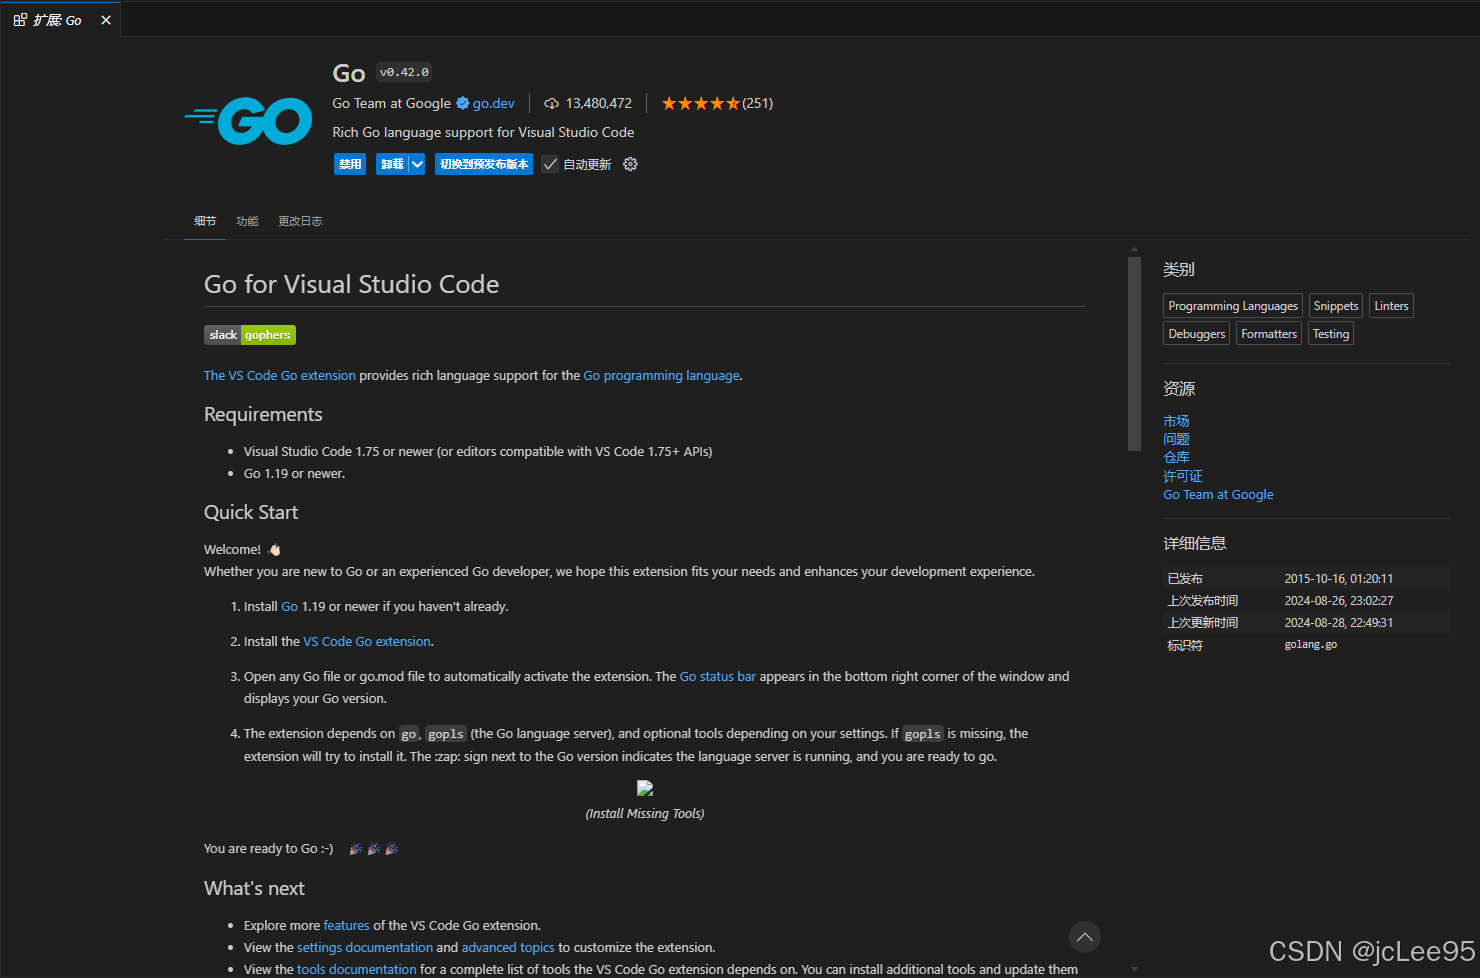The height and width of the screenshot is (978, 1480).
Task: Click the (251) rating count
Action: click(x=758, y=103)
